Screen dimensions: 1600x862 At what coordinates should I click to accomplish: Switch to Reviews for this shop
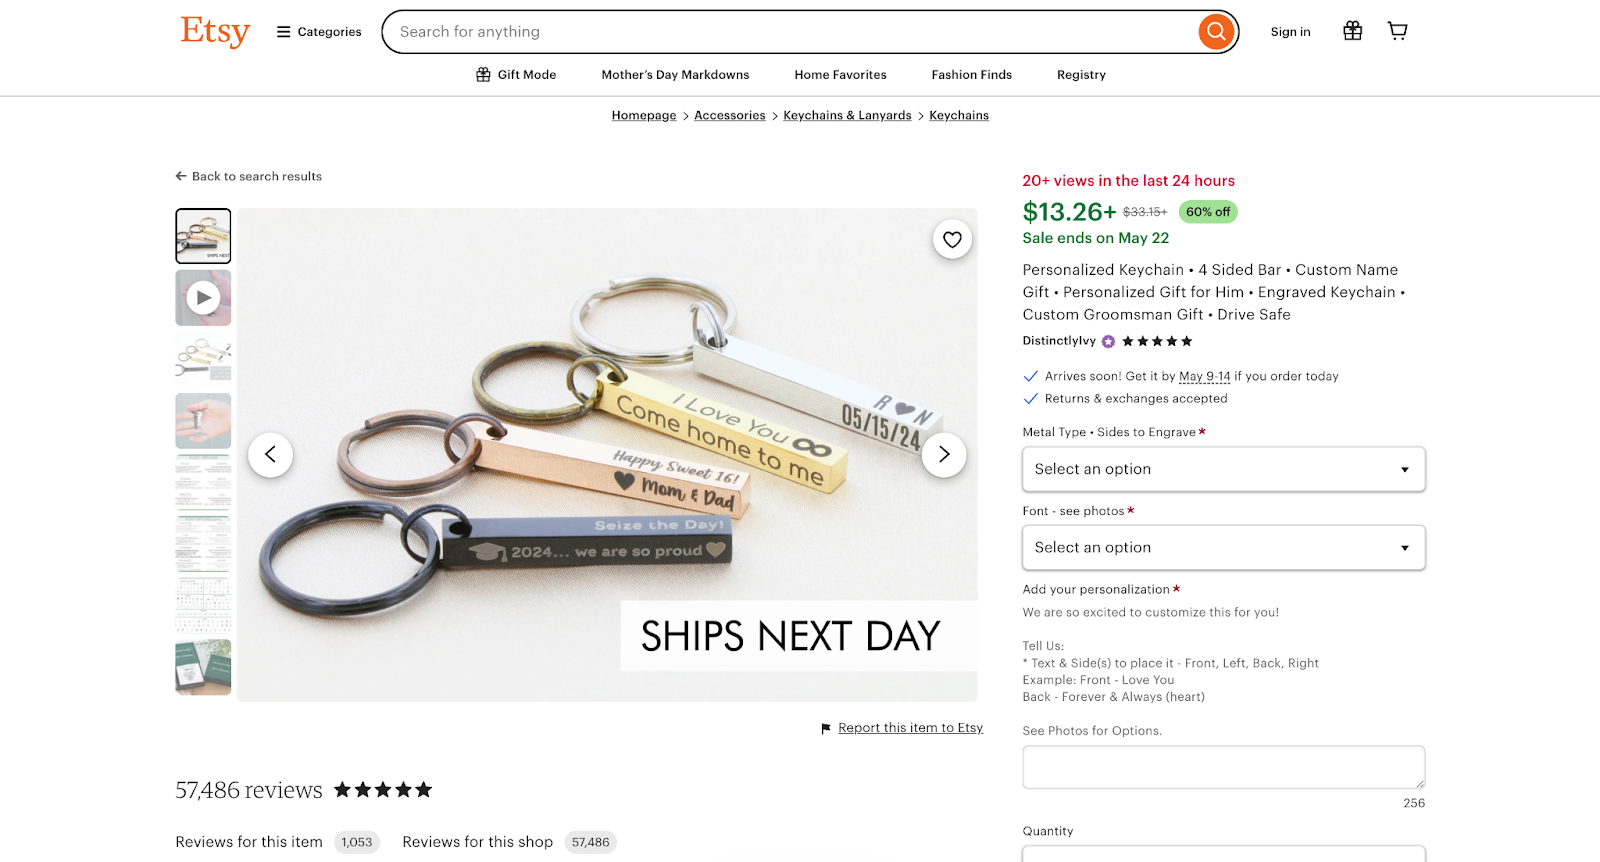(477, 841)
